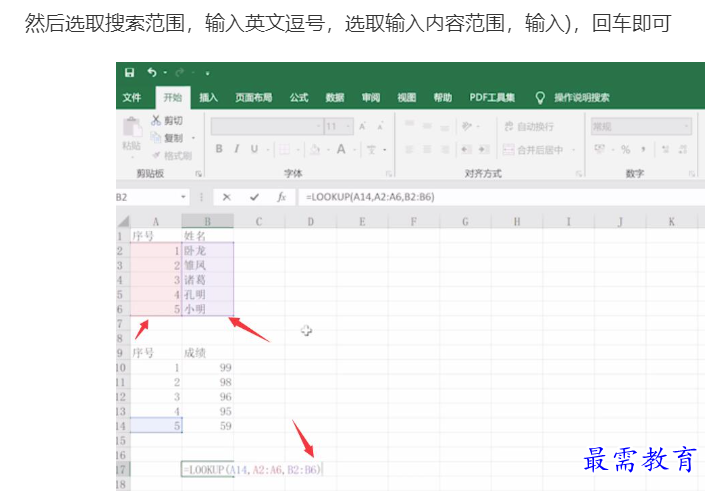Click the 复制 copy button
The width and height of the screenshot is (705, 491).
pyautogui.click(x=167, y=138)
